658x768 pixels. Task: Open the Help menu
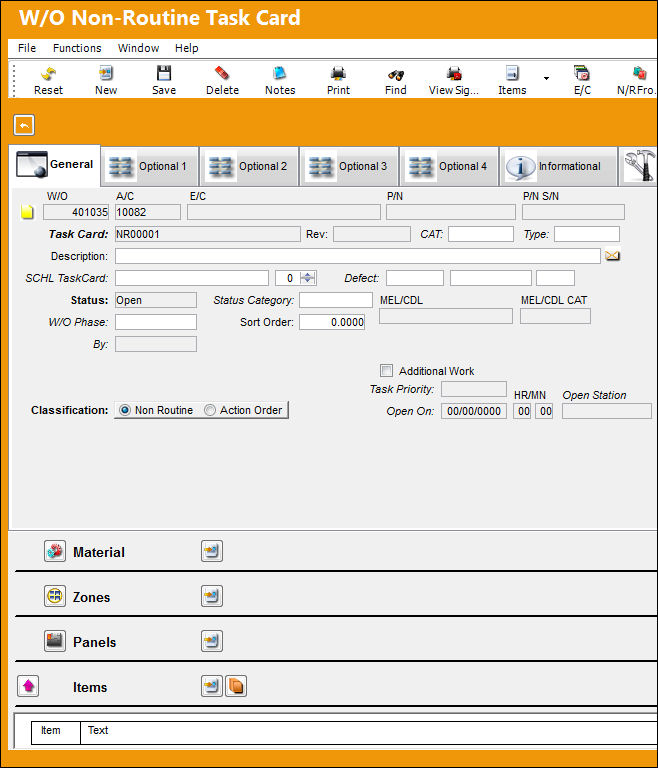click(x=187, y=48)
